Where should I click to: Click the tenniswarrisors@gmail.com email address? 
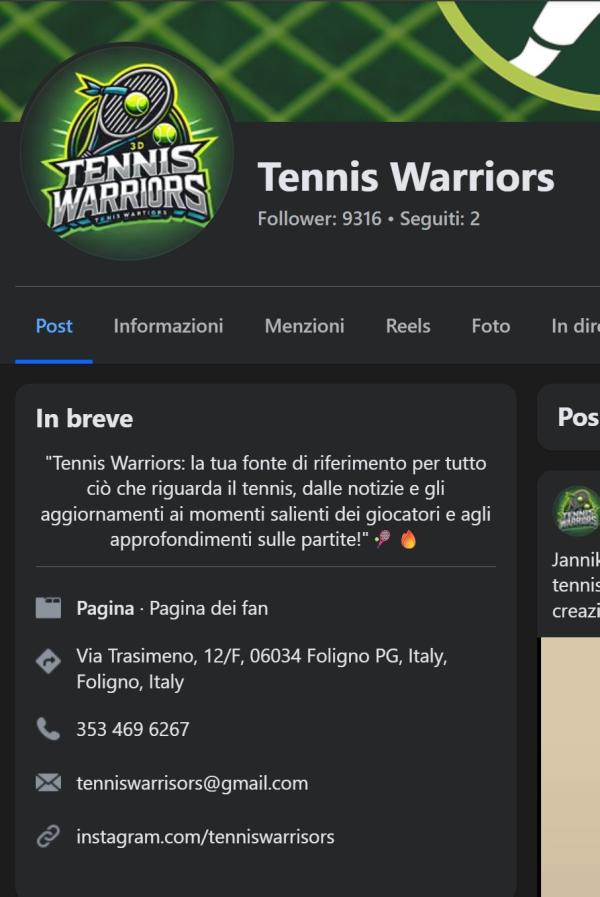click(192, 783)
